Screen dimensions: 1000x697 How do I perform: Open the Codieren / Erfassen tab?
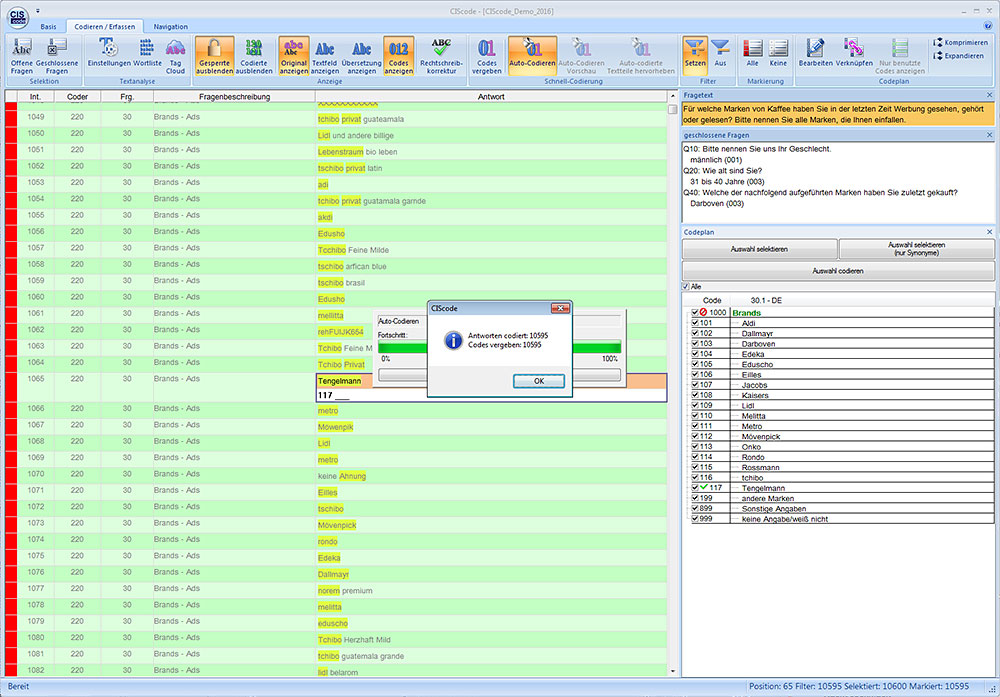click(x=105, y=27)
